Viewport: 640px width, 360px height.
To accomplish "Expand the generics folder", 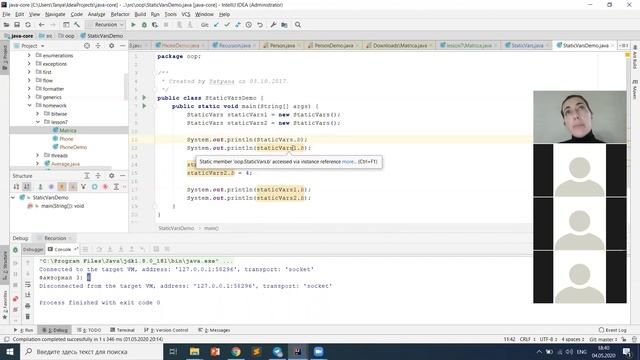I will [29, 97].
